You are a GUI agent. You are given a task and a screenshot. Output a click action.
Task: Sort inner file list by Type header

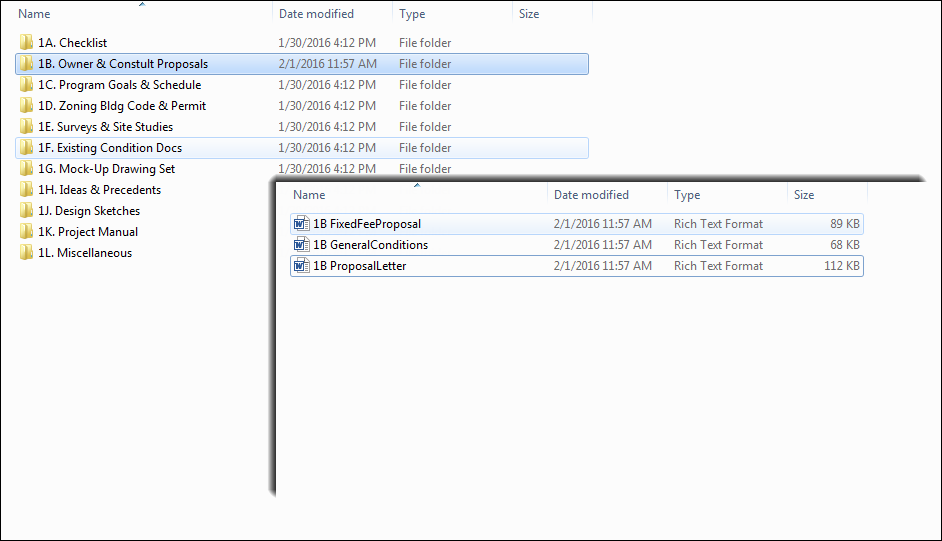[x=687, y=195]
